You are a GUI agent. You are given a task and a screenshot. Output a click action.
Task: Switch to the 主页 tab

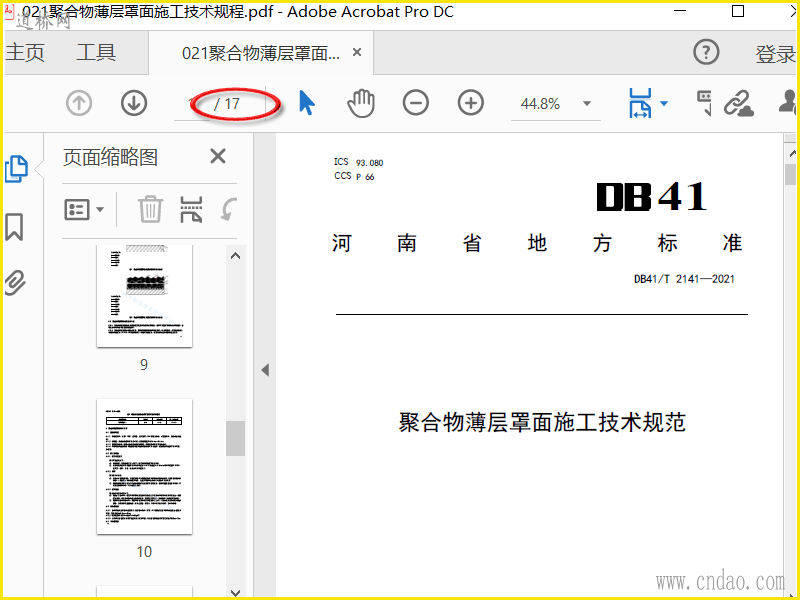coord(25,53)
